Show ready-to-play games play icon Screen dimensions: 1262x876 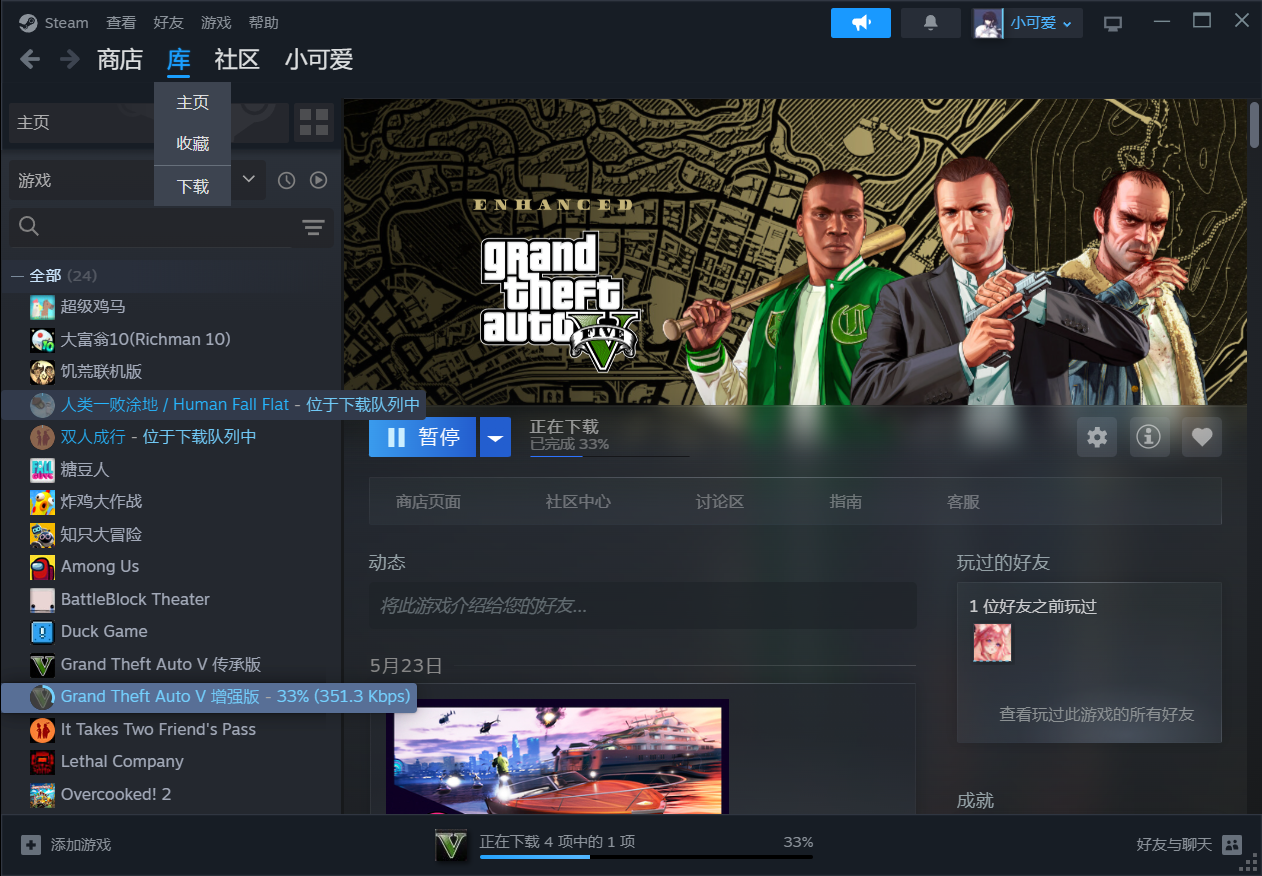(x=318, y=180)
